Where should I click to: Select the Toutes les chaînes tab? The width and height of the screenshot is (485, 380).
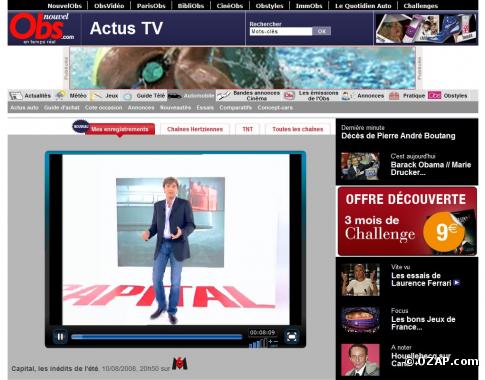(298, 129)
